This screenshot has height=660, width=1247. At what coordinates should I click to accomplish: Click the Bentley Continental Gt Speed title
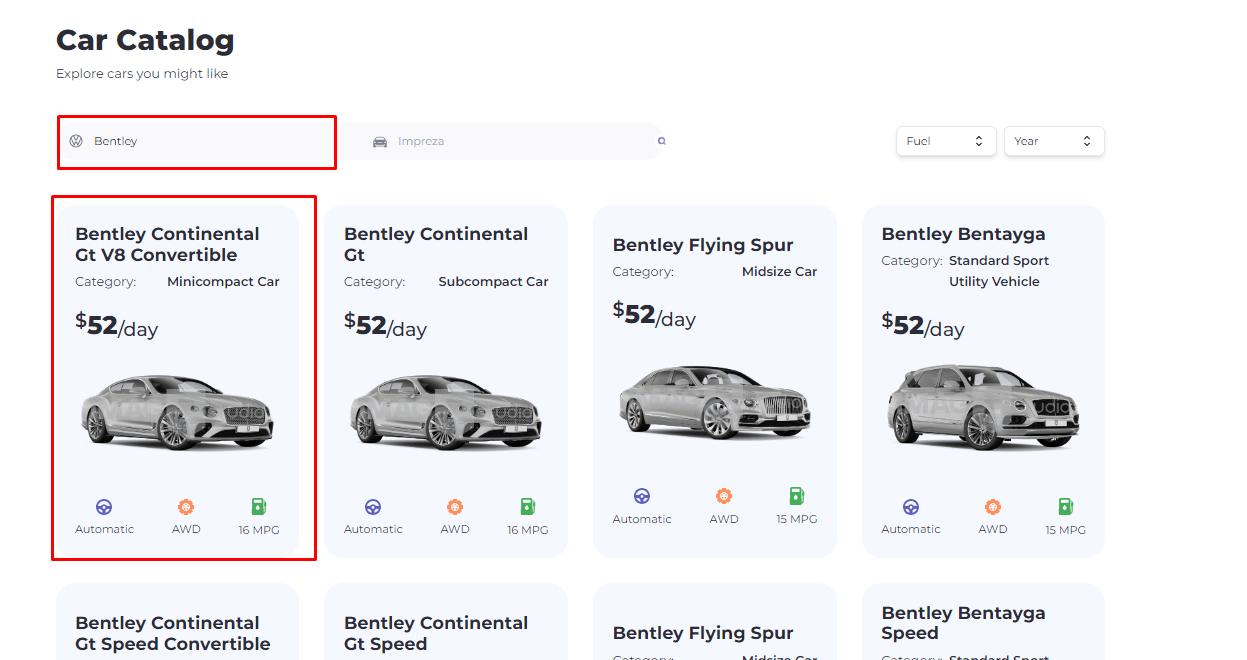point(436,633)
